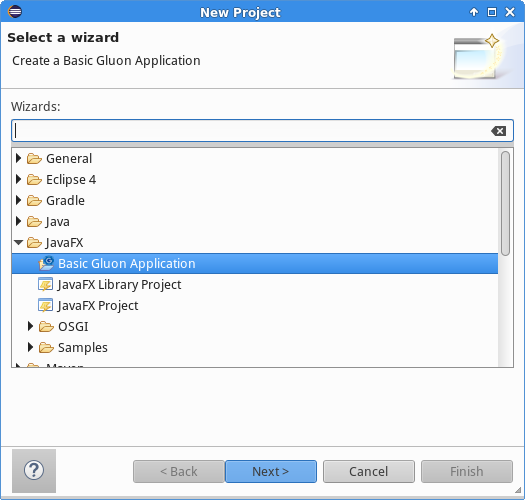
Task: Click the wizard list vertical scrollbar
Action: 505,203
